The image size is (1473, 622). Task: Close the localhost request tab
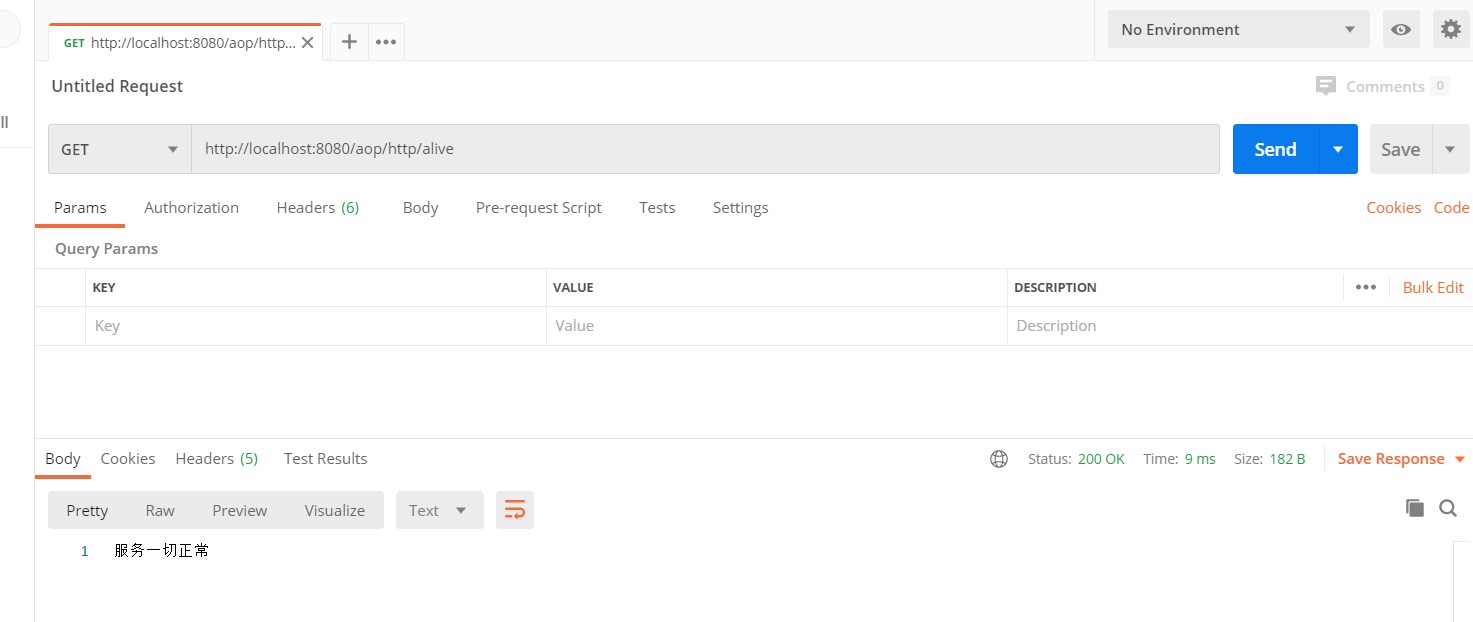pos(307,43)
